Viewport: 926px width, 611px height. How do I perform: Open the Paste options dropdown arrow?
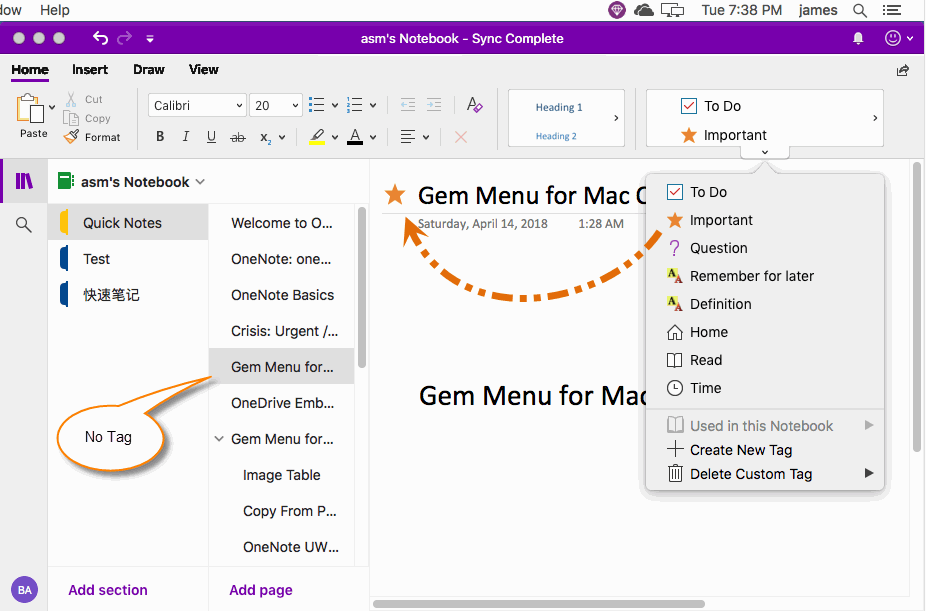tap(52, 107)
